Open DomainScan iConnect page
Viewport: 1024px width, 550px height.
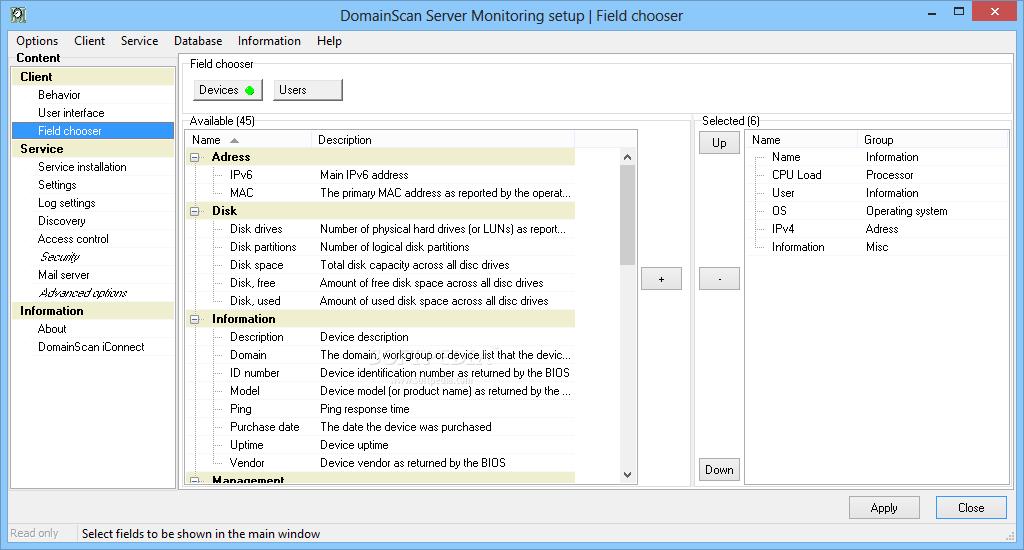[x=91, y=347]
